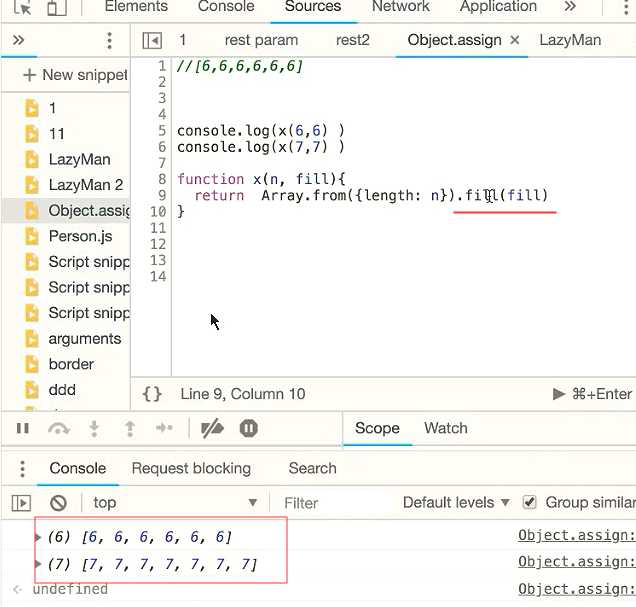Open the arguments snippet

tap(84, 339)
